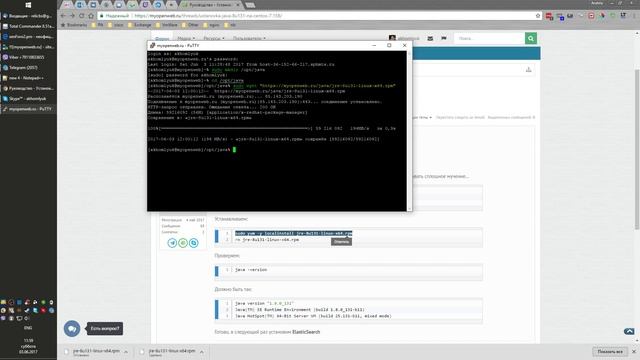
Task: Open the Other bookmarks folder
Action: click(x=190, y=25)
